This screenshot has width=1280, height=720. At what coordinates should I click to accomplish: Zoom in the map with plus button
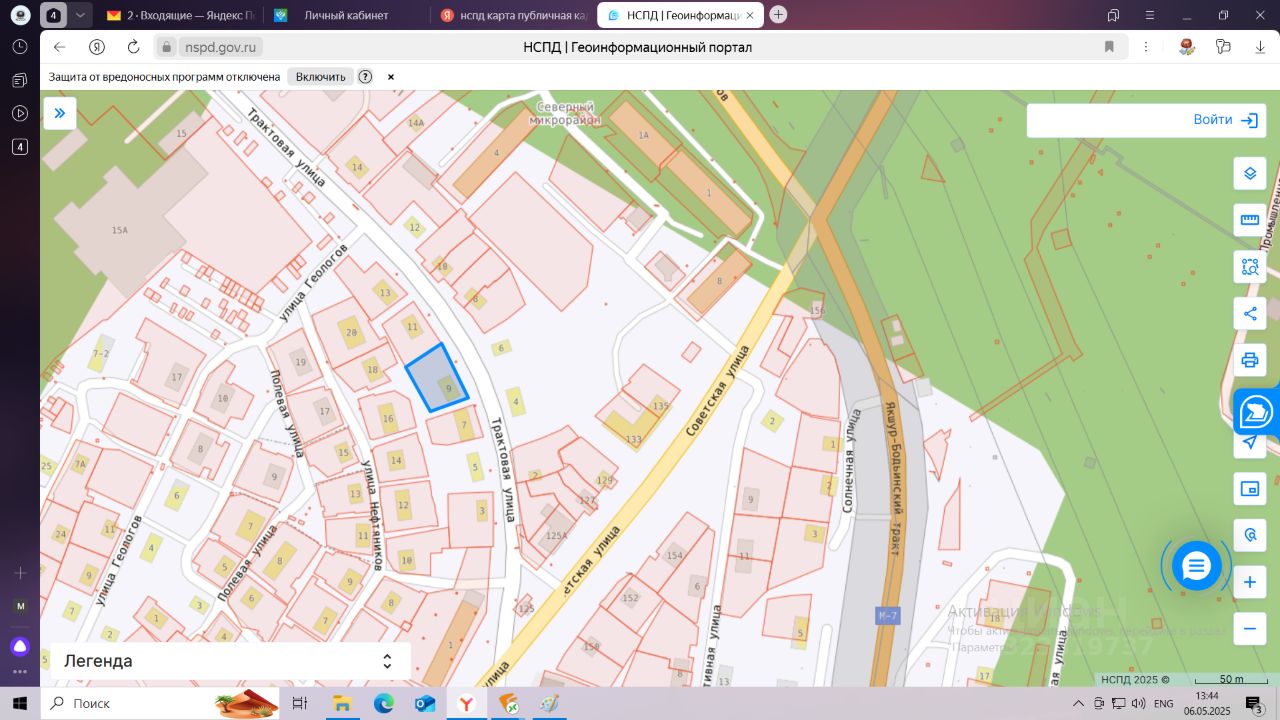[x=1249, y=582]
